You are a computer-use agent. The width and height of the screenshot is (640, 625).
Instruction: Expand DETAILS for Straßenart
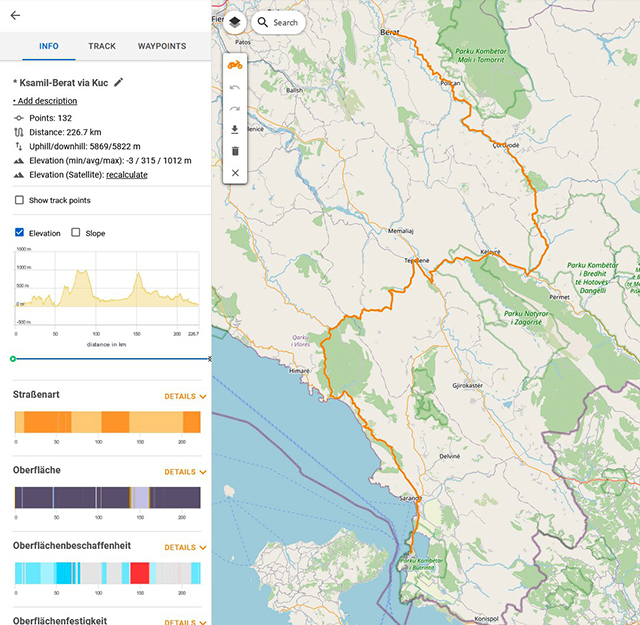pos(185,396)
